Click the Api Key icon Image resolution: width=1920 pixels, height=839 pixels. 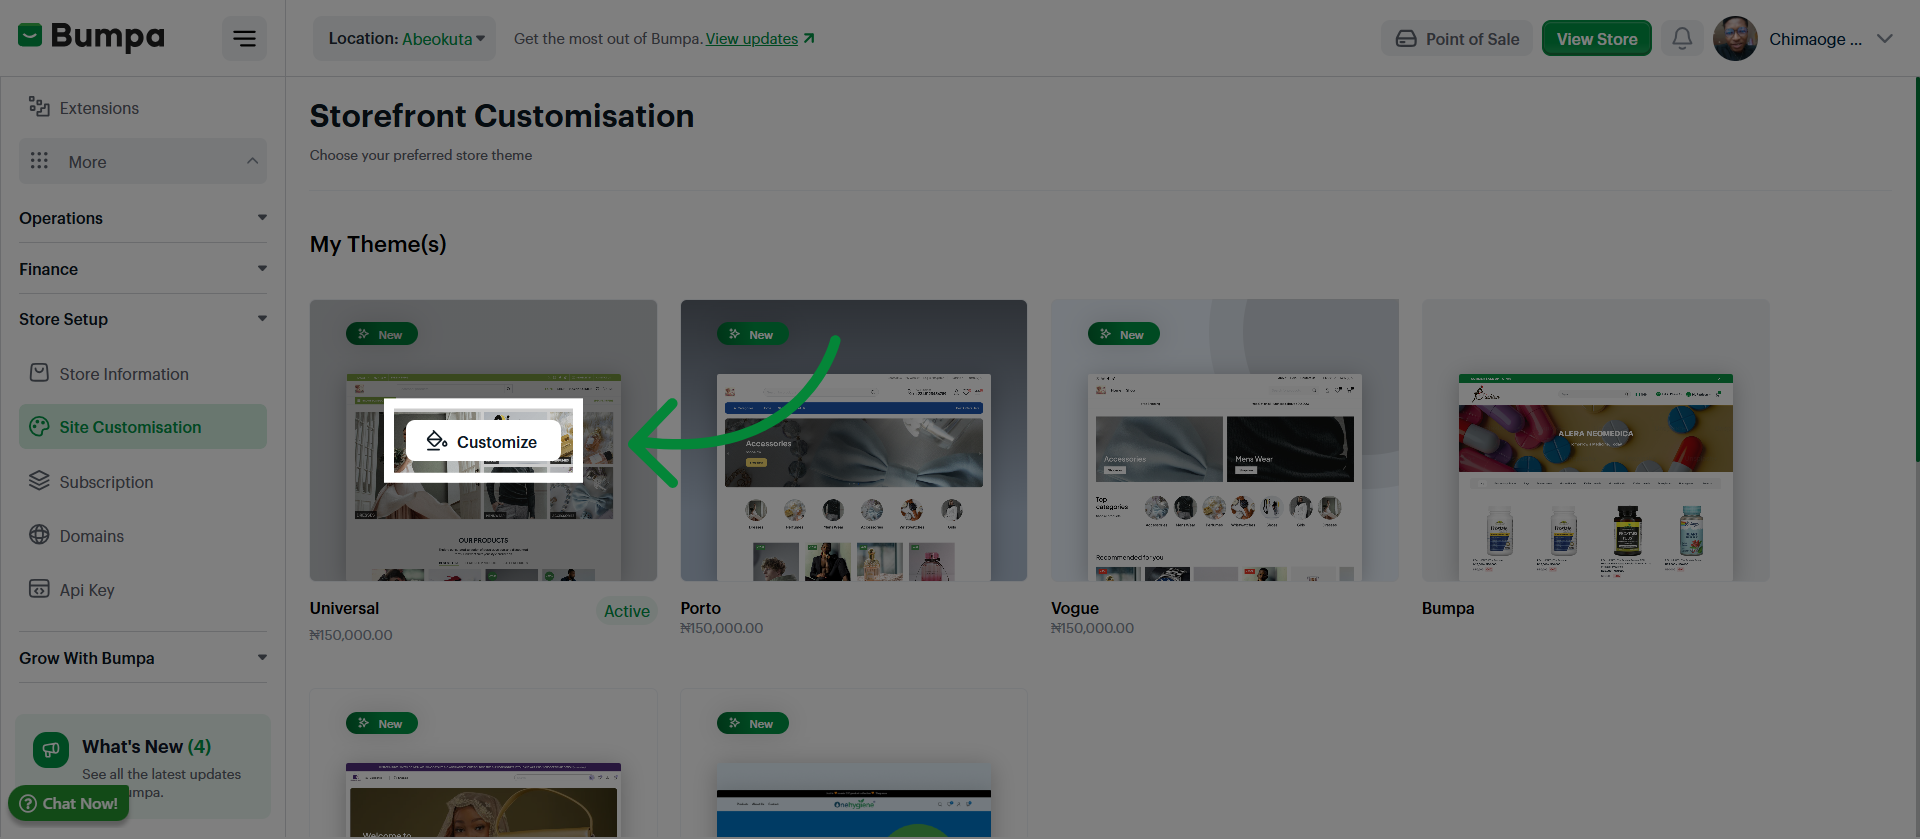click(x=39, y=589)
